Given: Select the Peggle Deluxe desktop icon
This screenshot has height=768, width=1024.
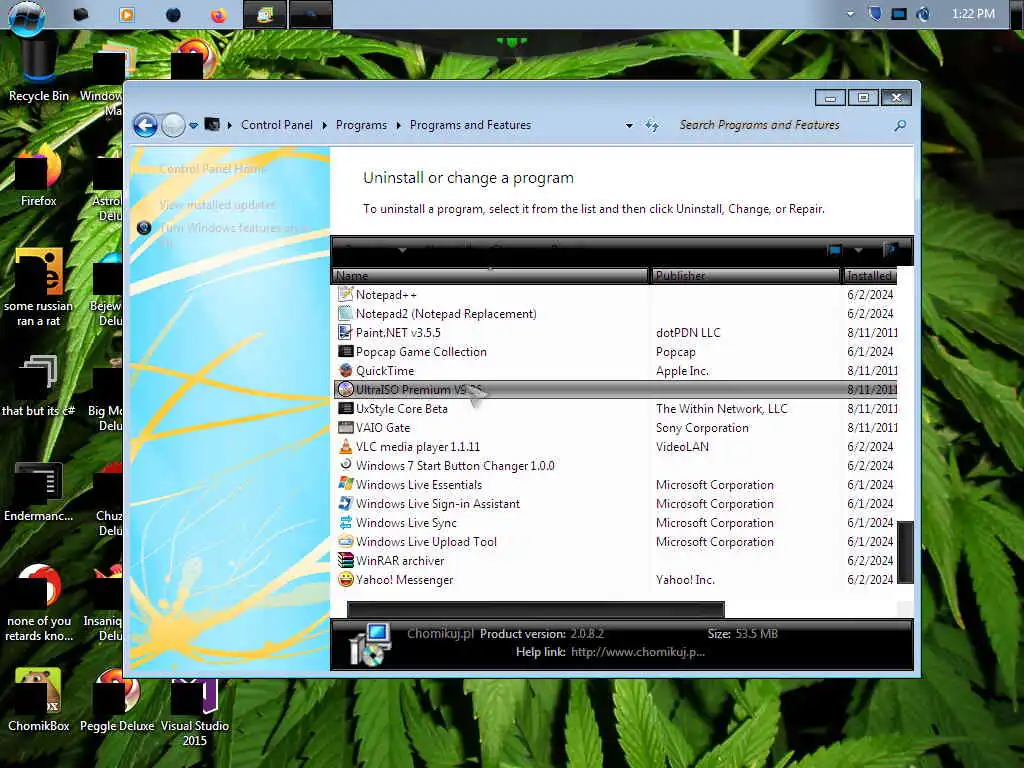Looking at the screenshot, I should [x=117, y=699].
